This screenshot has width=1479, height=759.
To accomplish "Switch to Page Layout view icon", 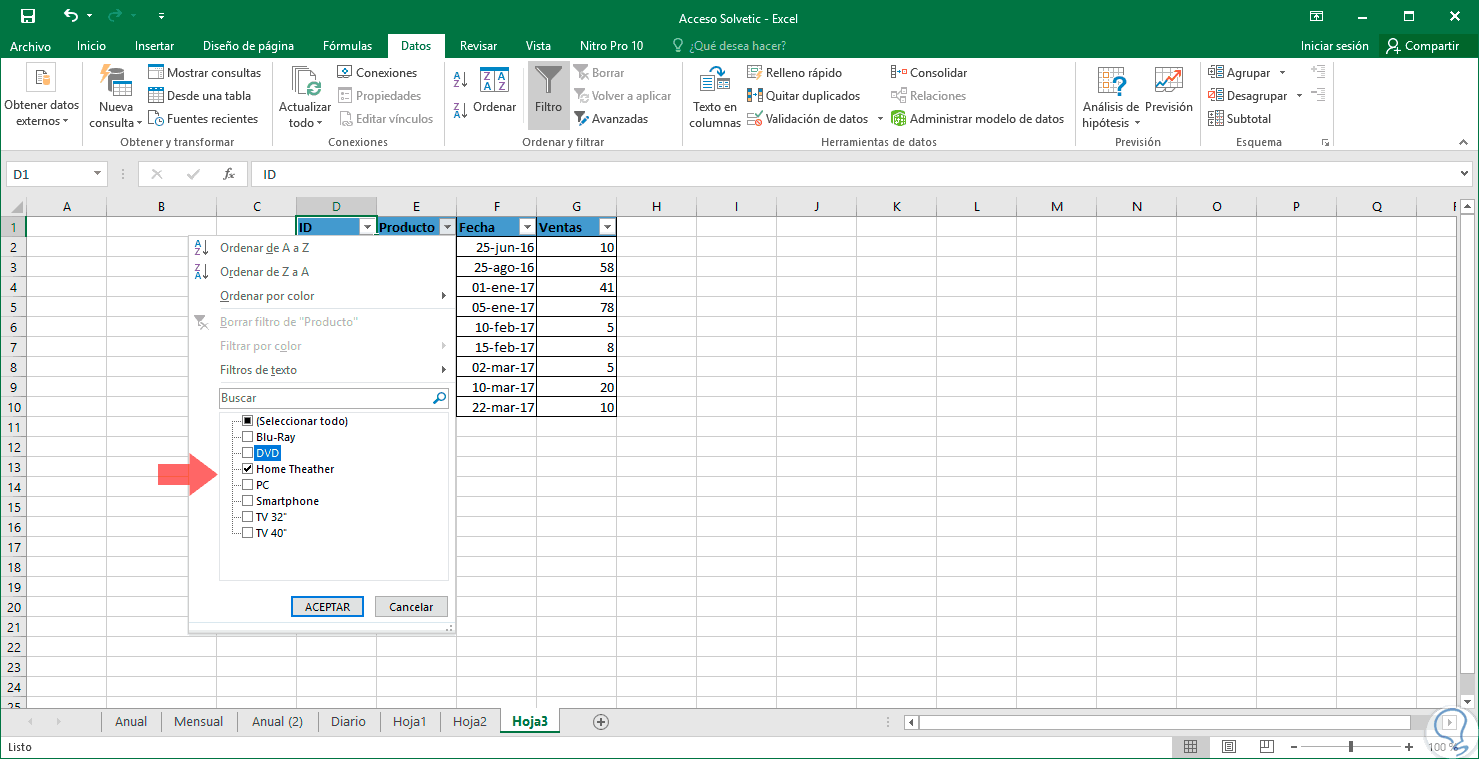I will pyautogui.click(x=1229, y=747).
